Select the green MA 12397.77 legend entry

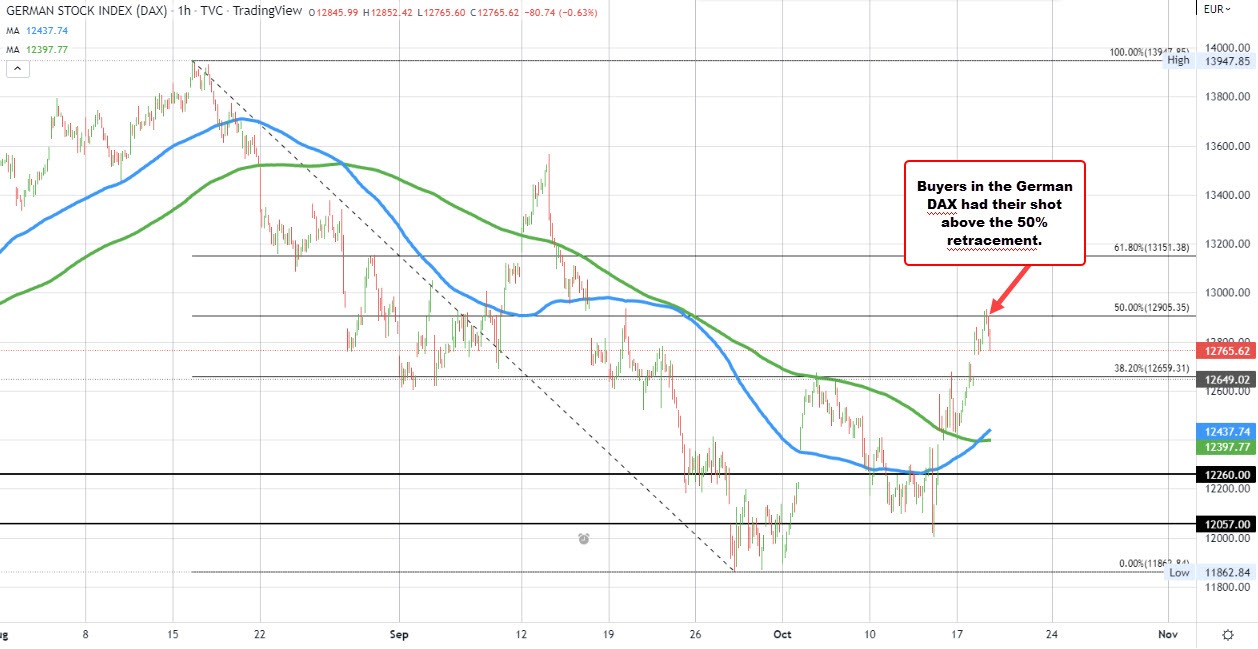[x=39, y=48]
